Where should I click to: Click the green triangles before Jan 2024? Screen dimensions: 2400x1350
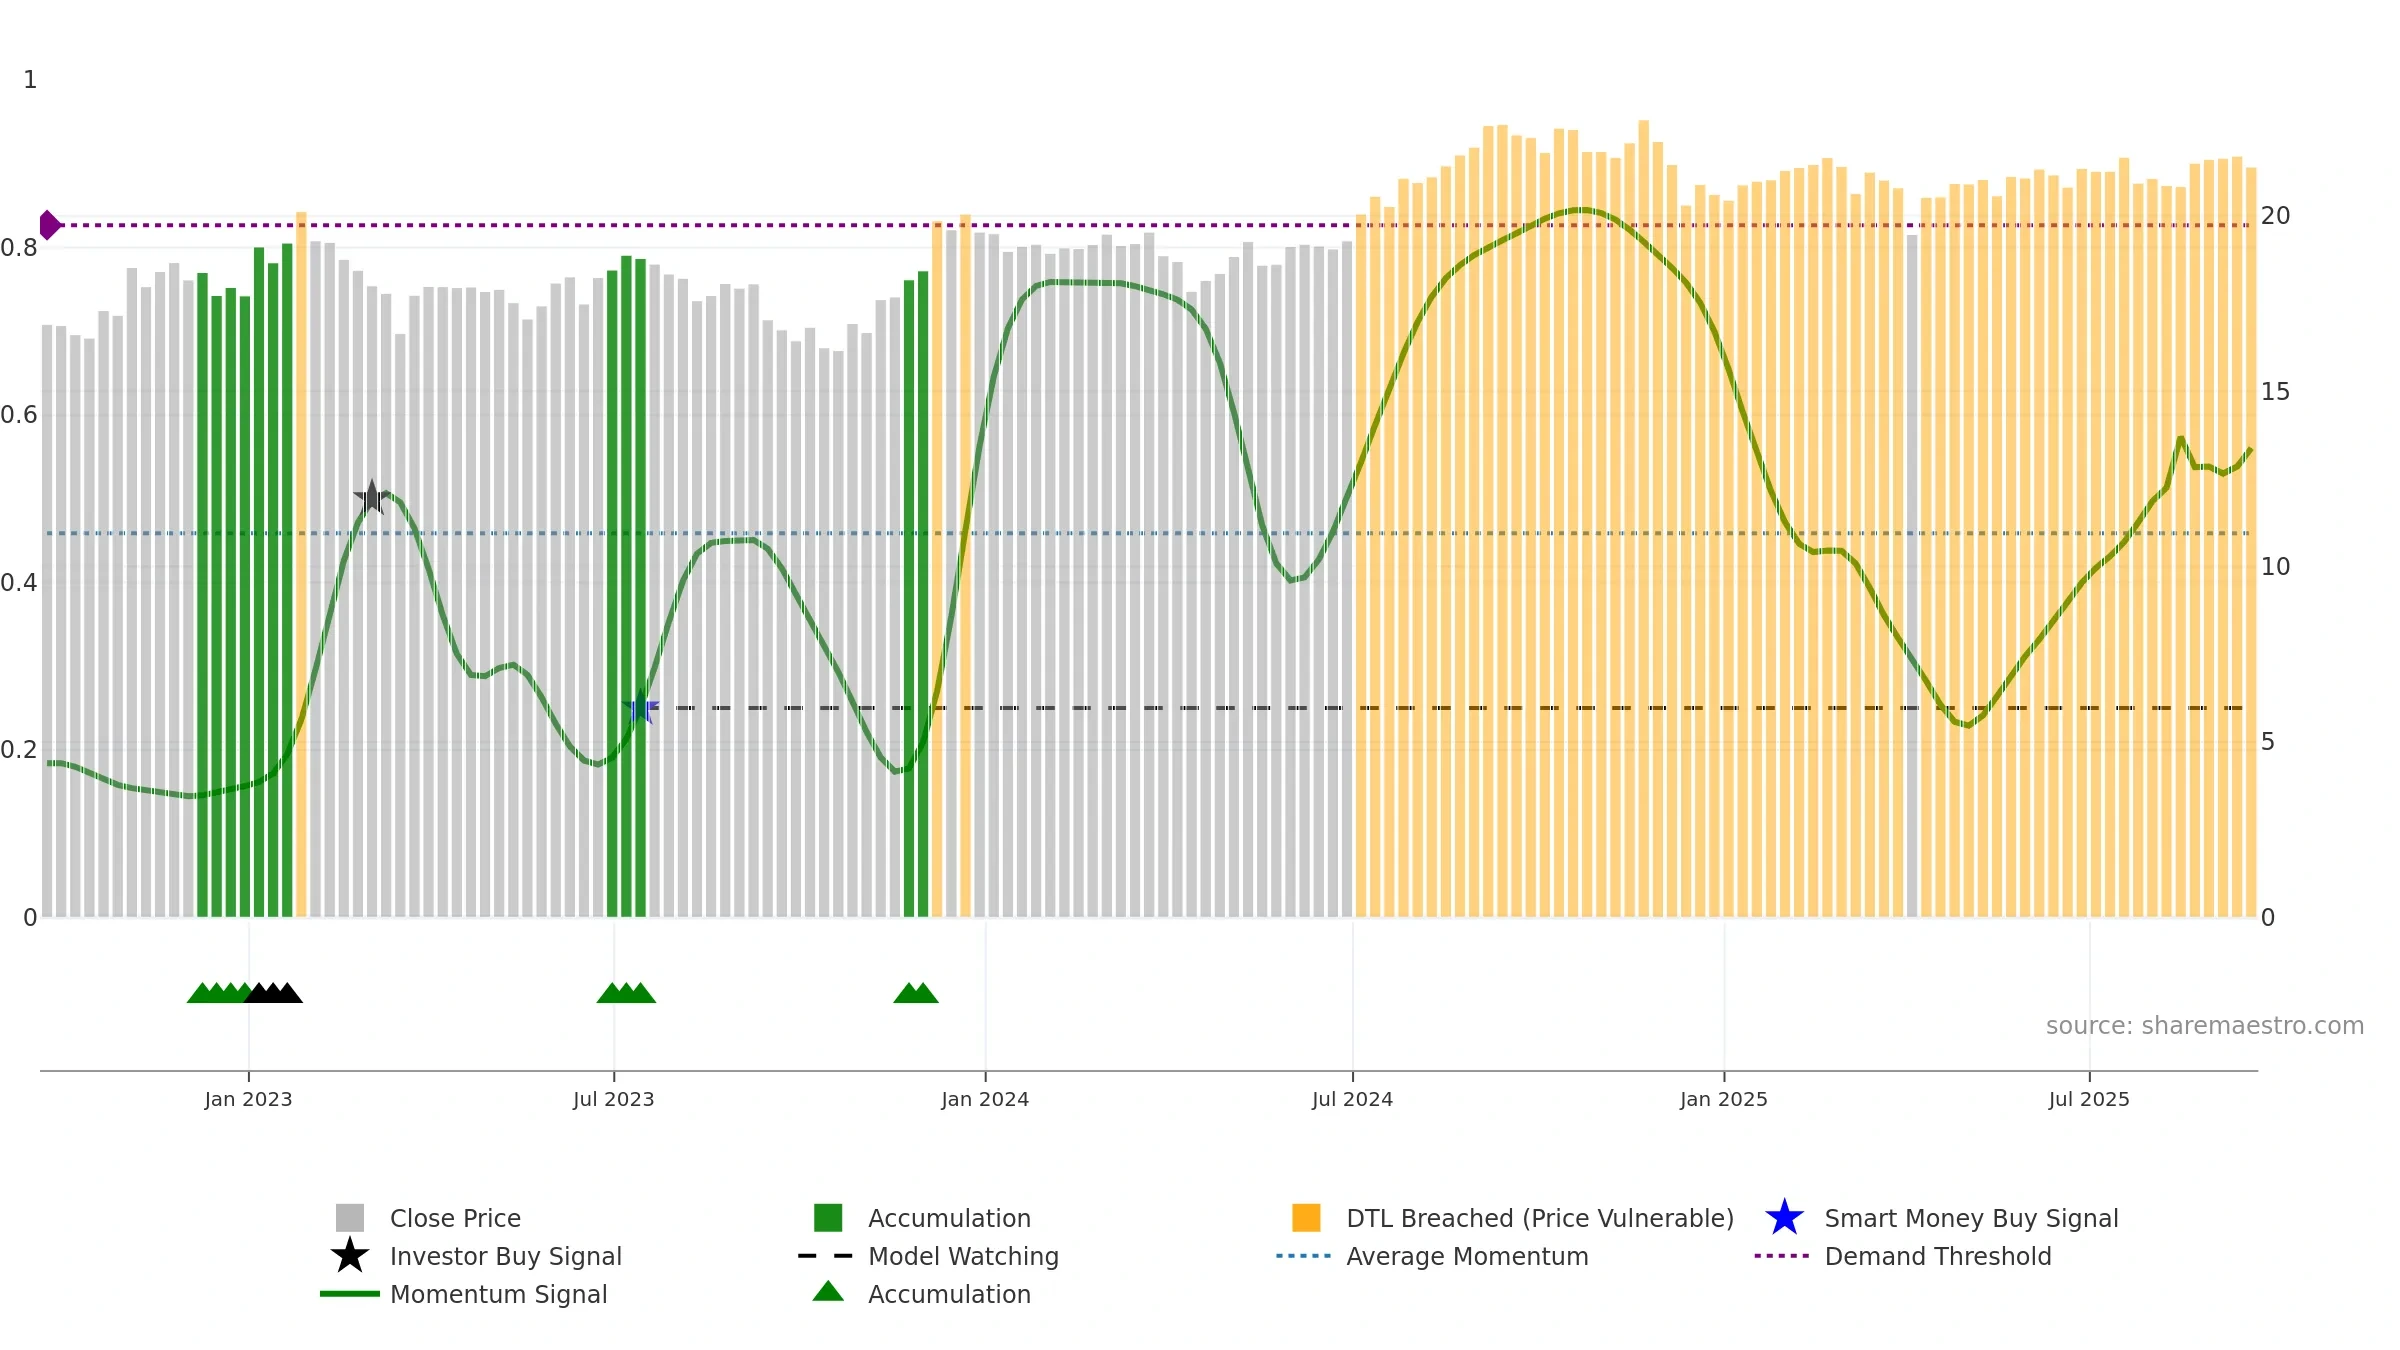pos(916,992)
